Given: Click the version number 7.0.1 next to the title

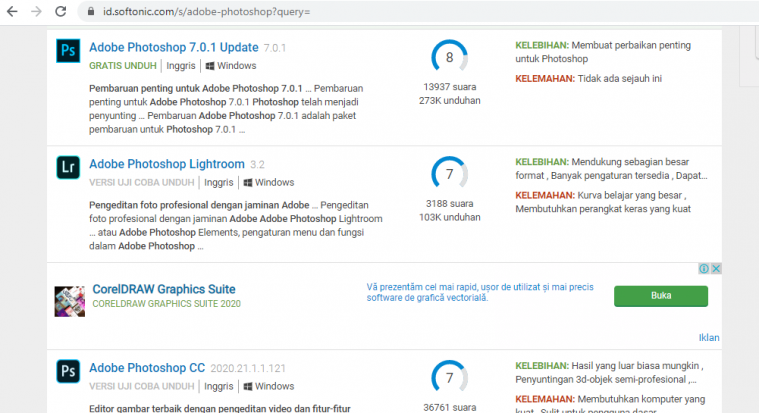Looking at the screenshot, I should [x=274, y=48].
